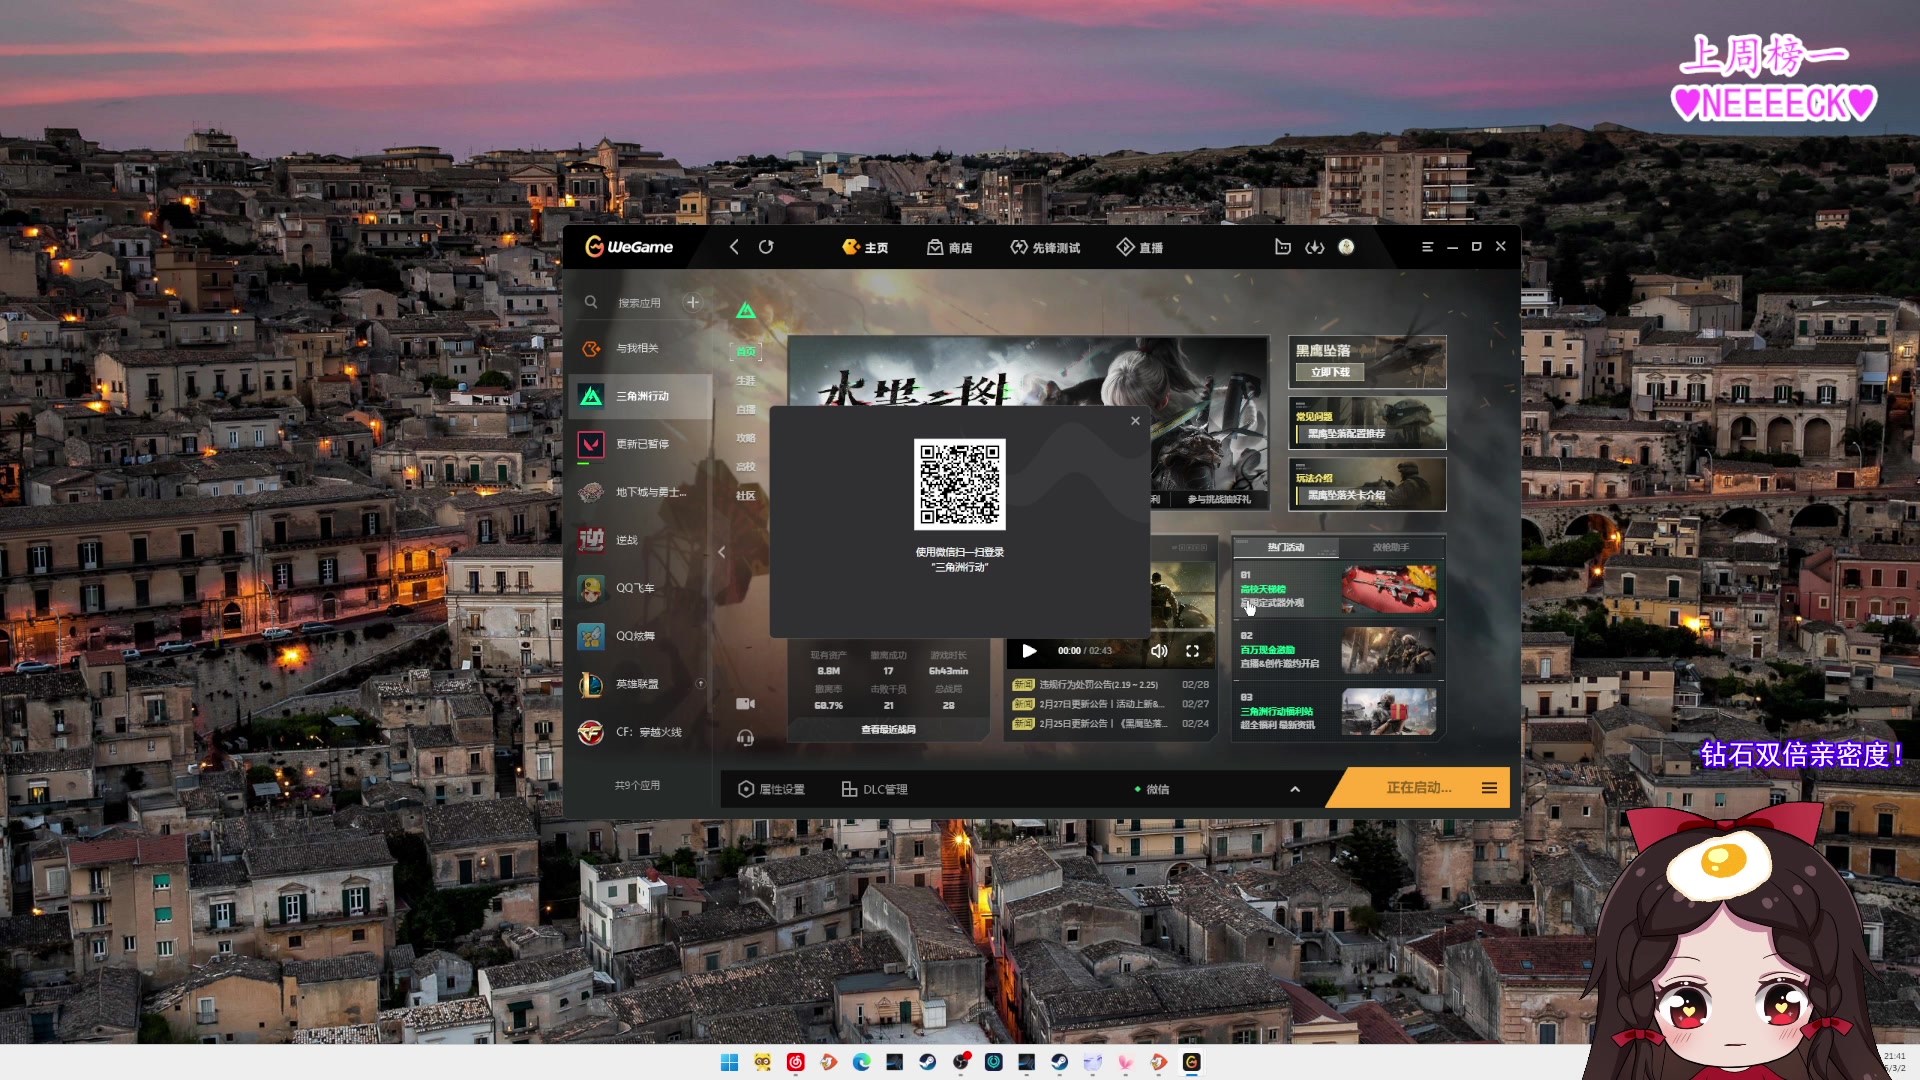Open the 黑鹰坠落关卡介绍 card
Image resolution: width=1920 pixels, height=1080 pixels.
(1367, 485)
